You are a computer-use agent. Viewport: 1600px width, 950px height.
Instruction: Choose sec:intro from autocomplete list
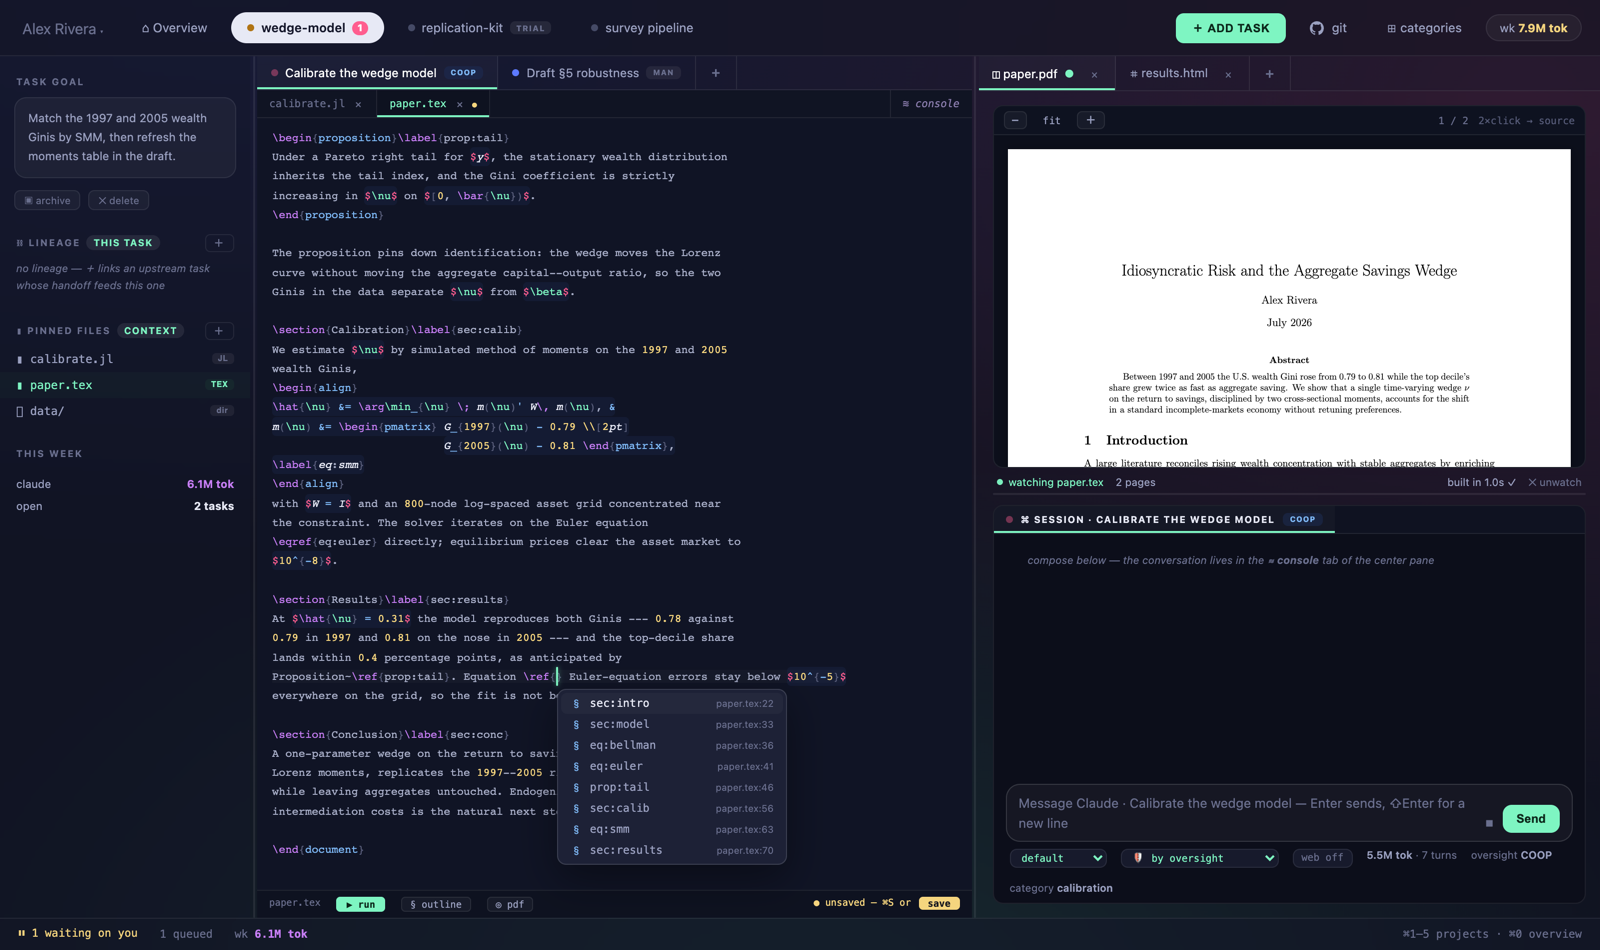[x=672, y=703]
